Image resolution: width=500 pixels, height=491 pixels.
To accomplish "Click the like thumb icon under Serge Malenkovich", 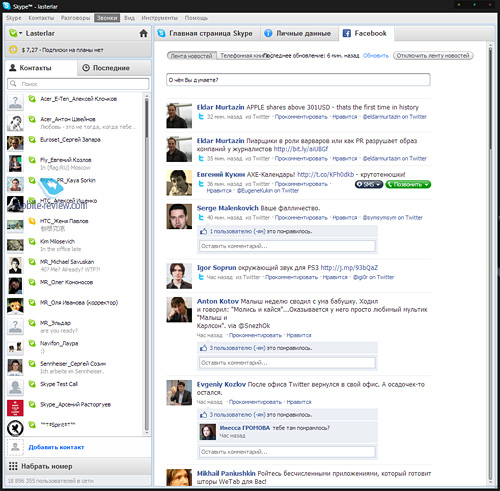I will pos(203,231).
